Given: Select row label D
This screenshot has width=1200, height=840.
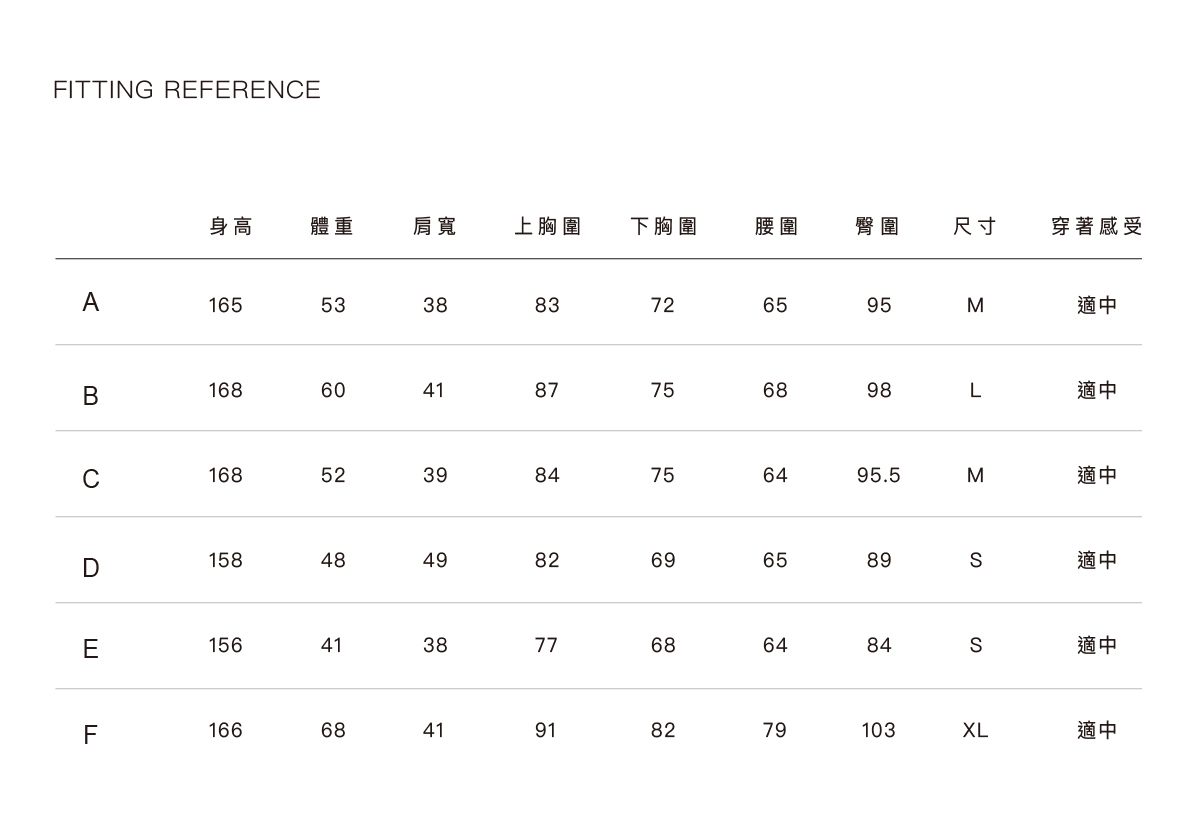Looking at the screenshot, I should click(91, 568).
